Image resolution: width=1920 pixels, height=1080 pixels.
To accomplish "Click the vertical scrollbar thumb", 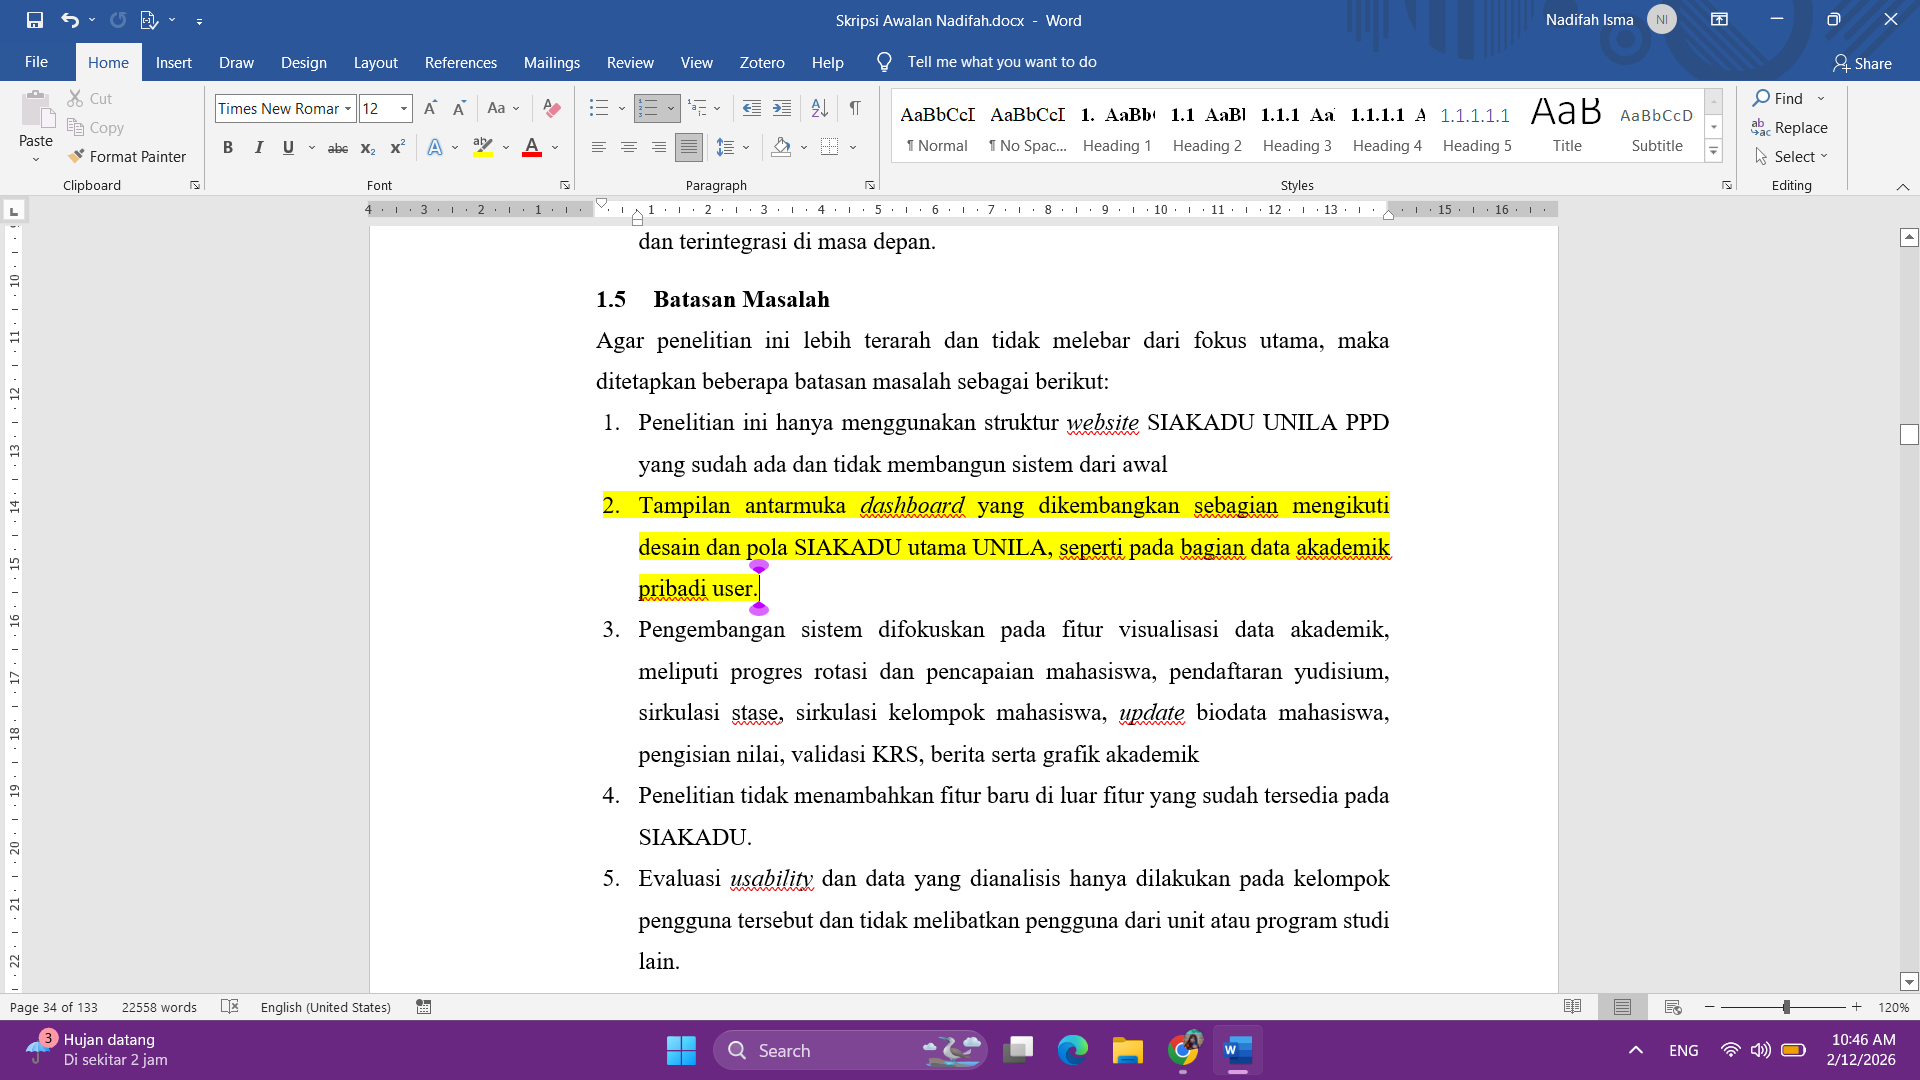I will tap(1909, 434).
